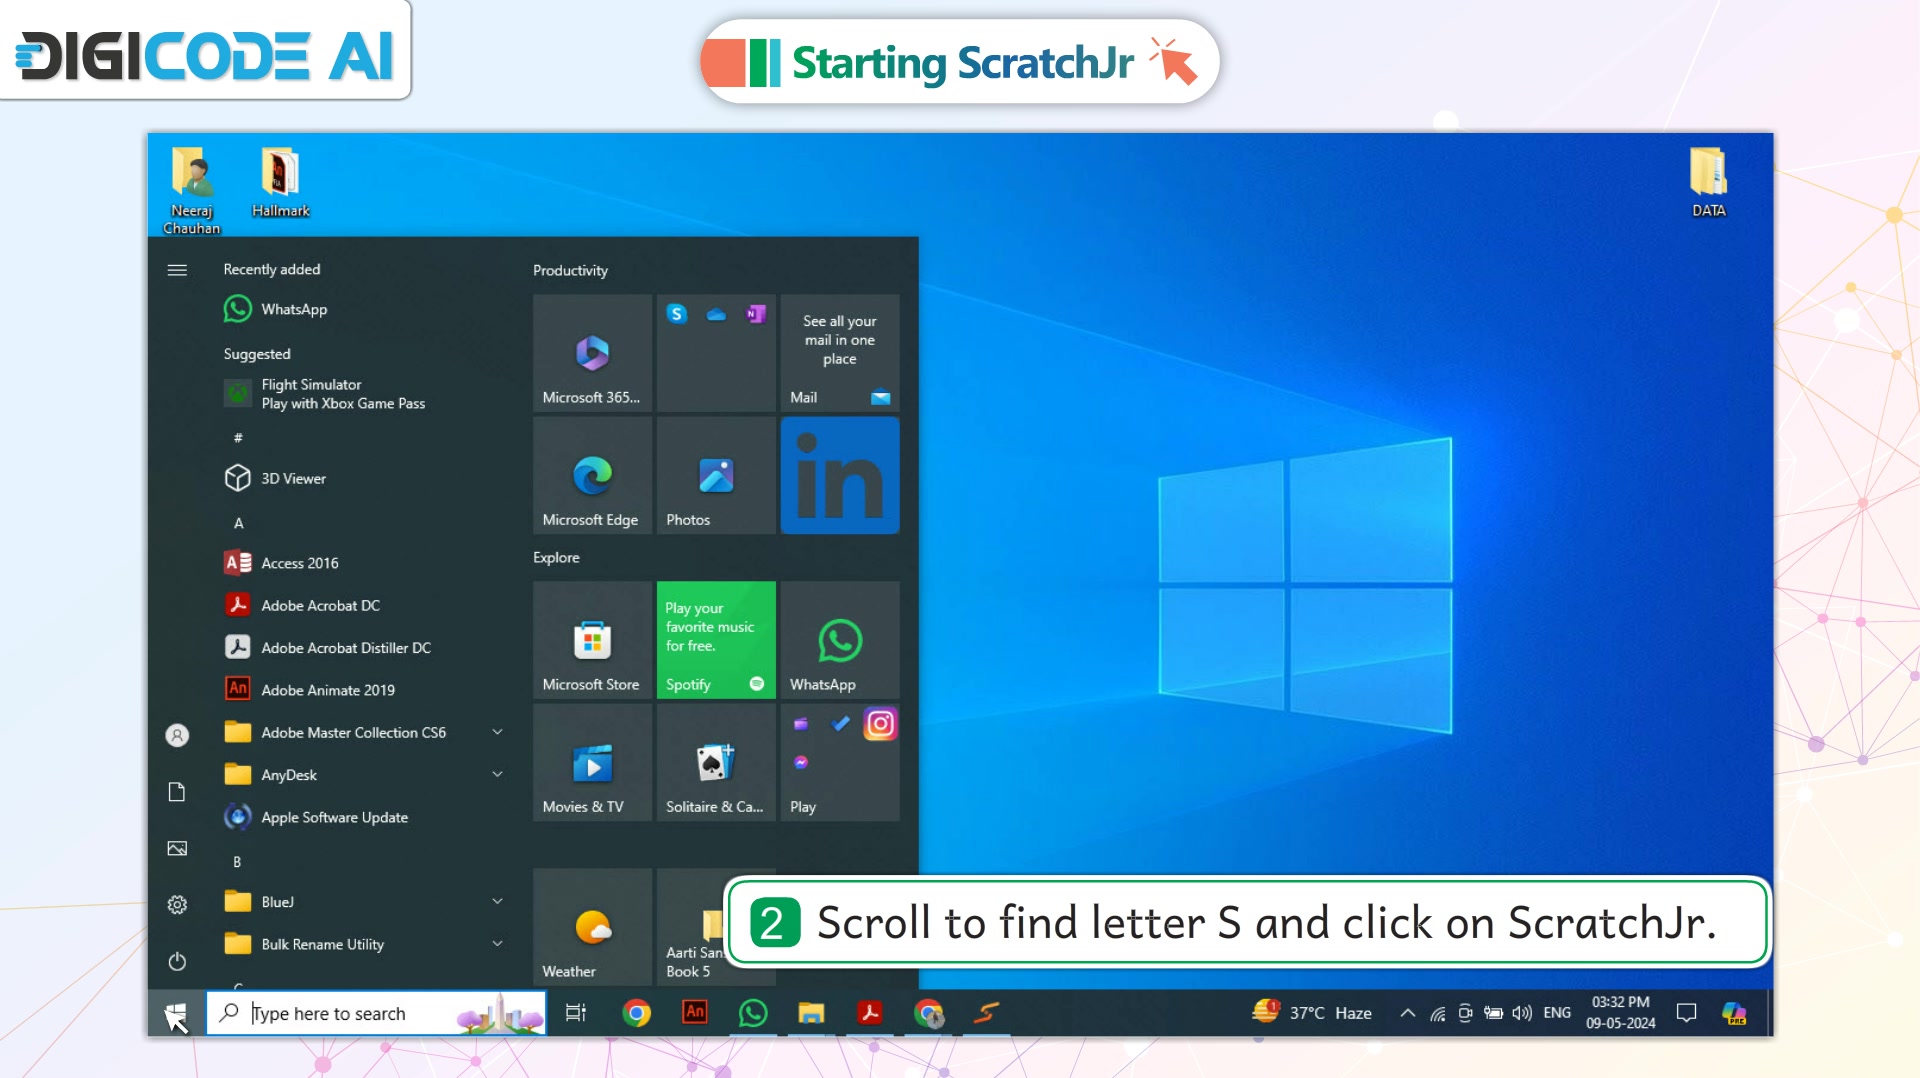Expand the Bulk Rename Utility folder
1920x1078 pixels.
click(x=497, y=943)
